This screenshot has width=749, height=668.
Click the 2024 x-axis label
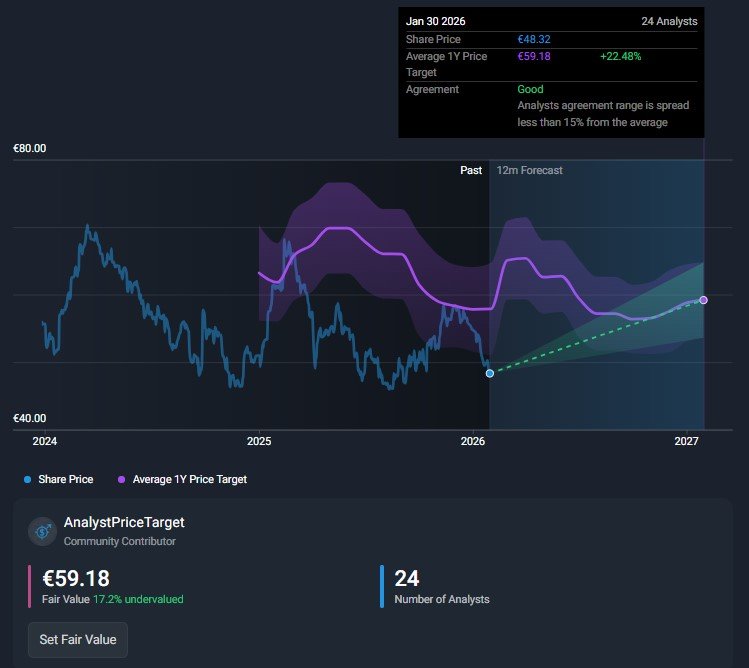44,441
